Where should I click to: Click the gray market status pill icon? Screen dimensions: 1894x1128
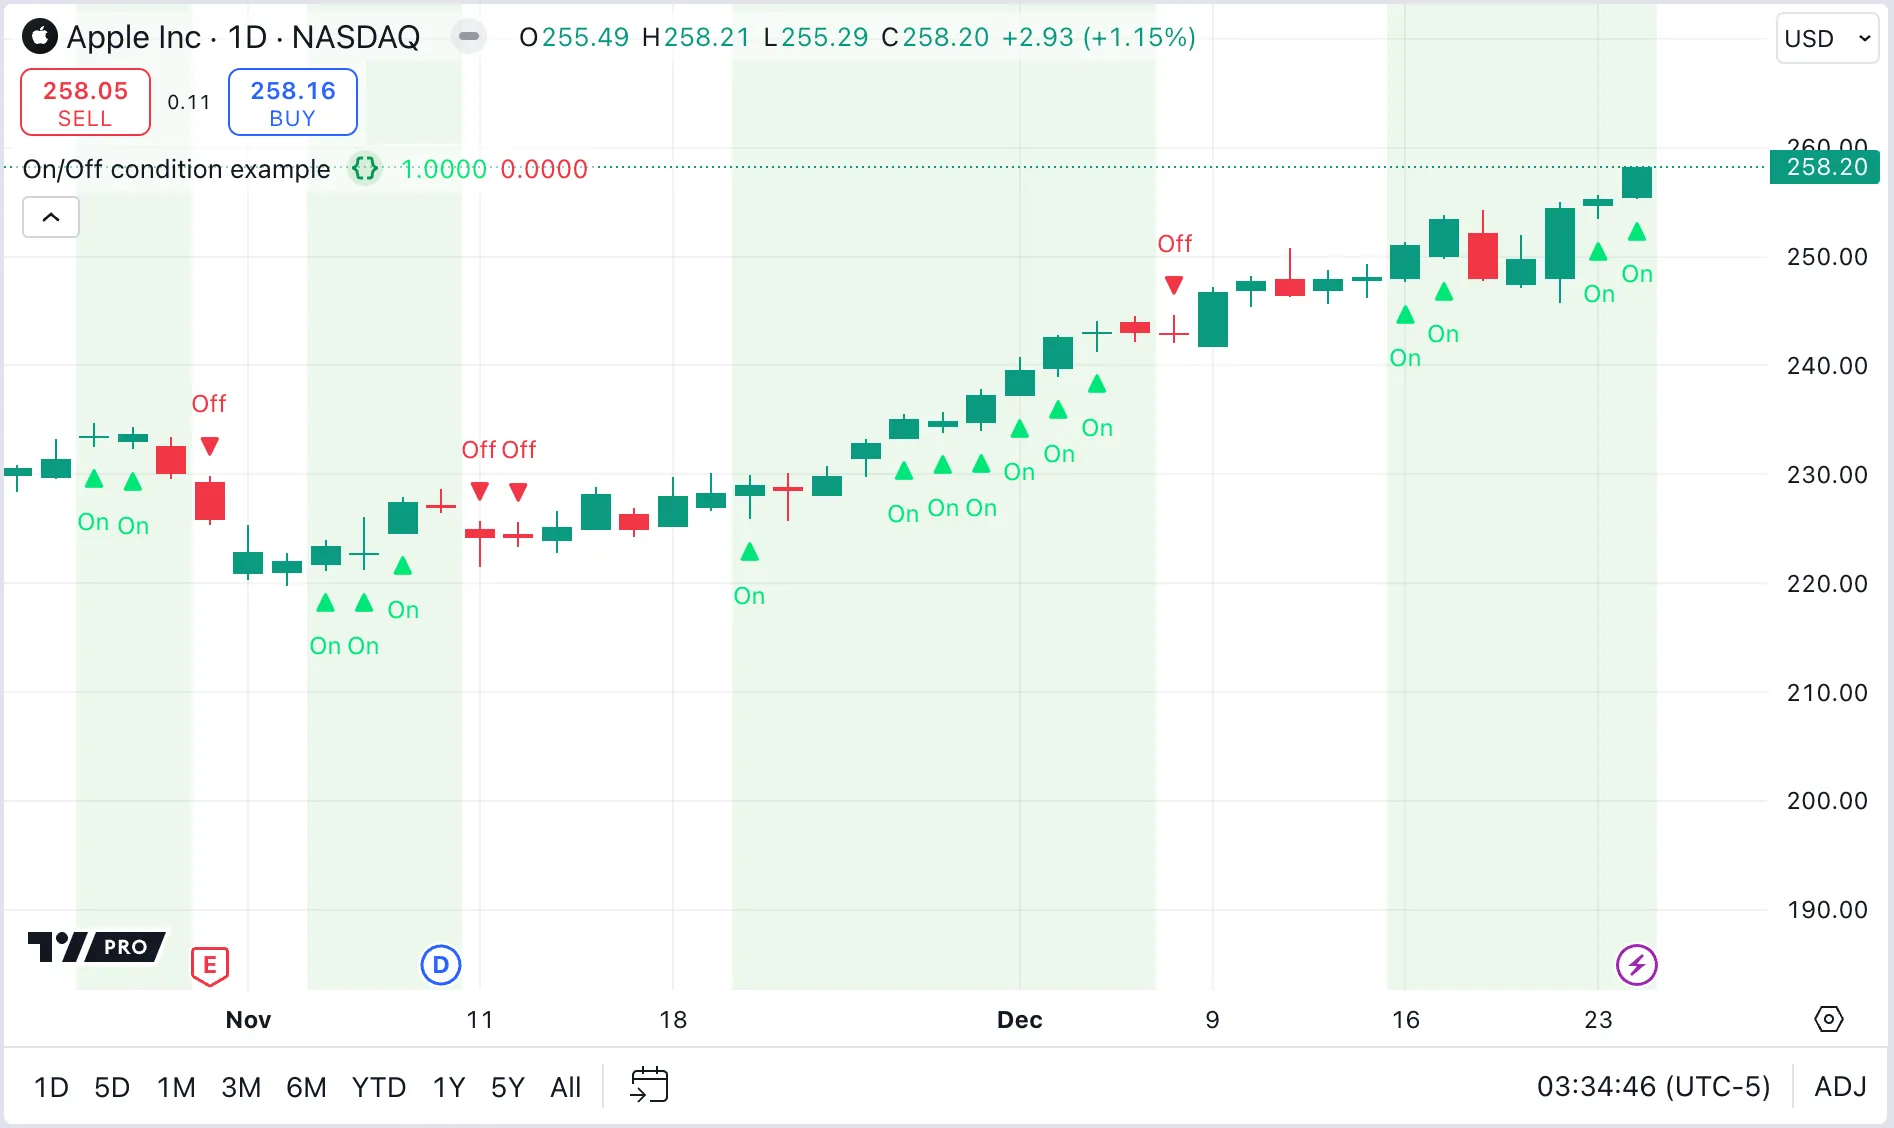(468, 37)
